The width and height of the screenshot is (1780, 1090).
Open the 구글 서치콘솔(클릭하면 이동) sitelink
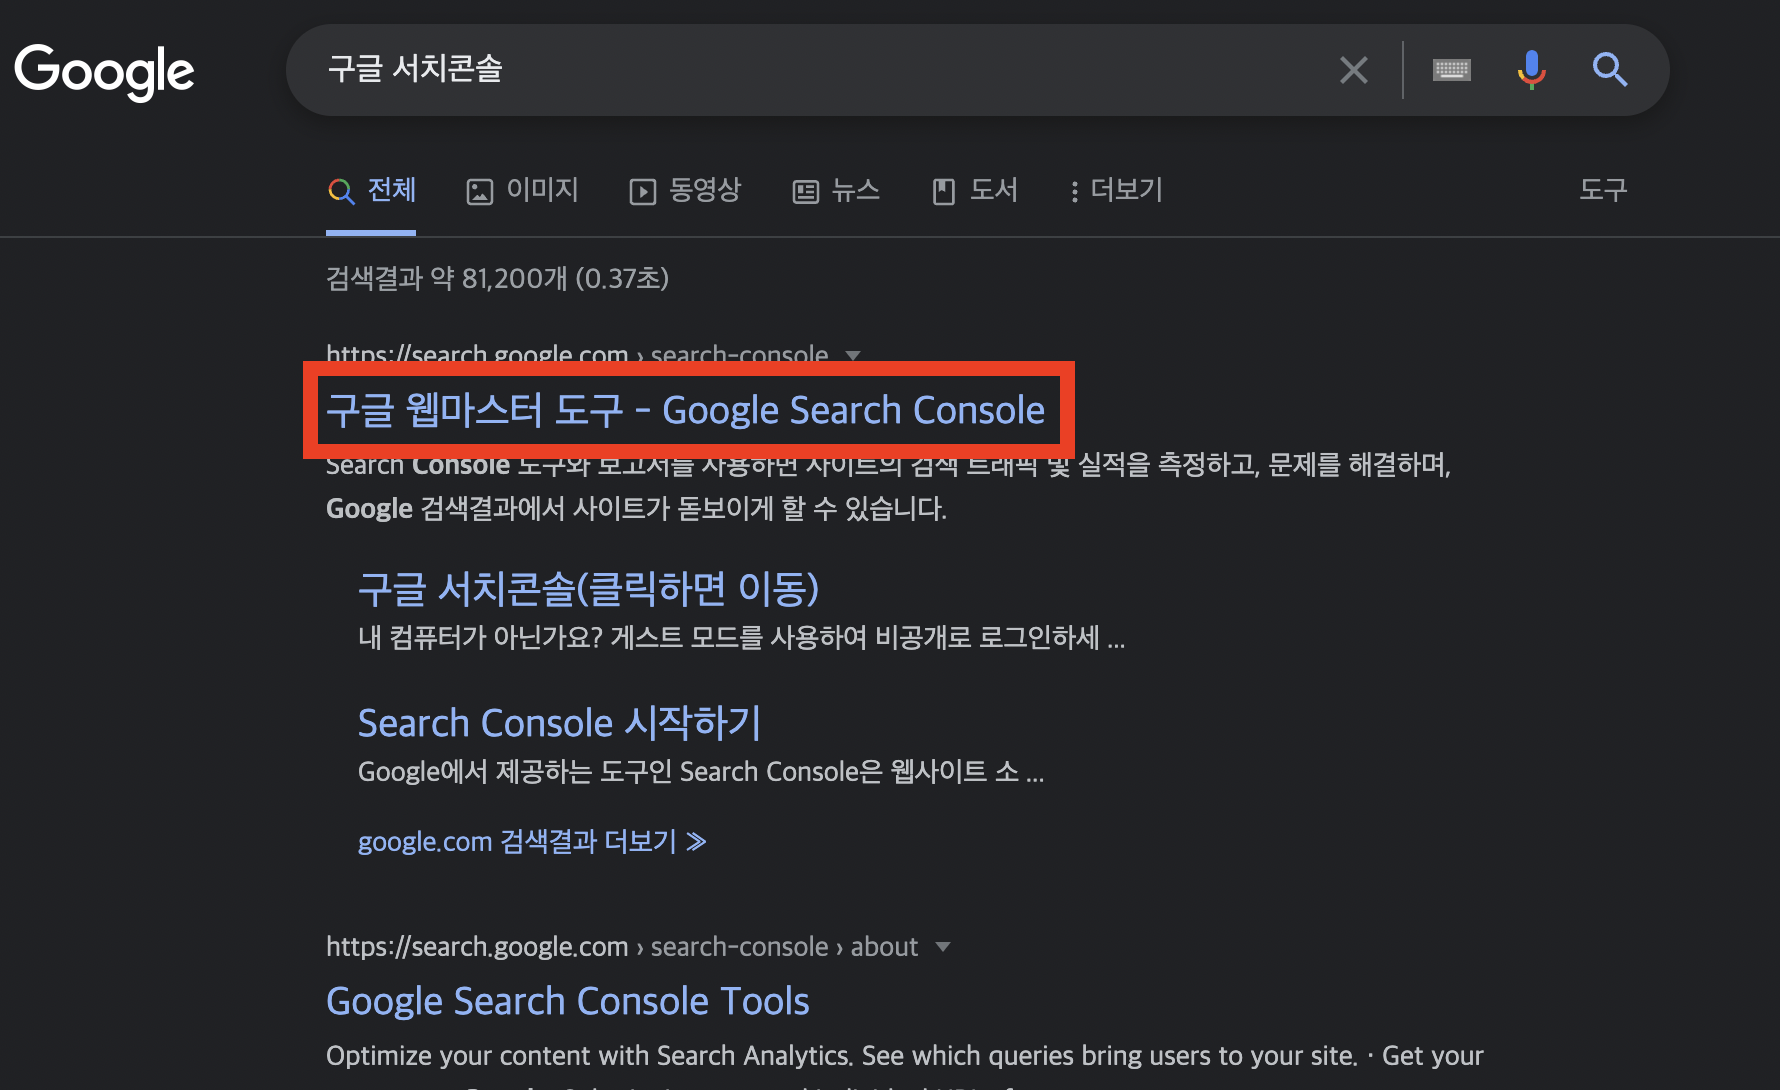click(x=589, y=588)
